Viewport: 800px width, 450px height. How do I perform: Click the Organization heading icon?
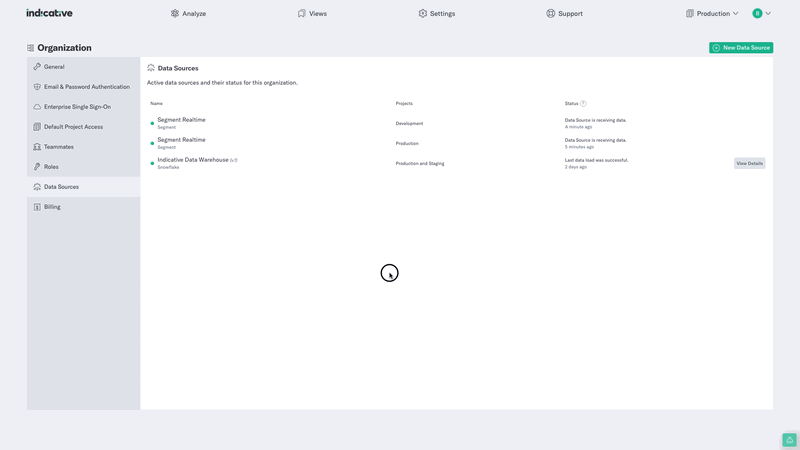click(x=31, y=48)
